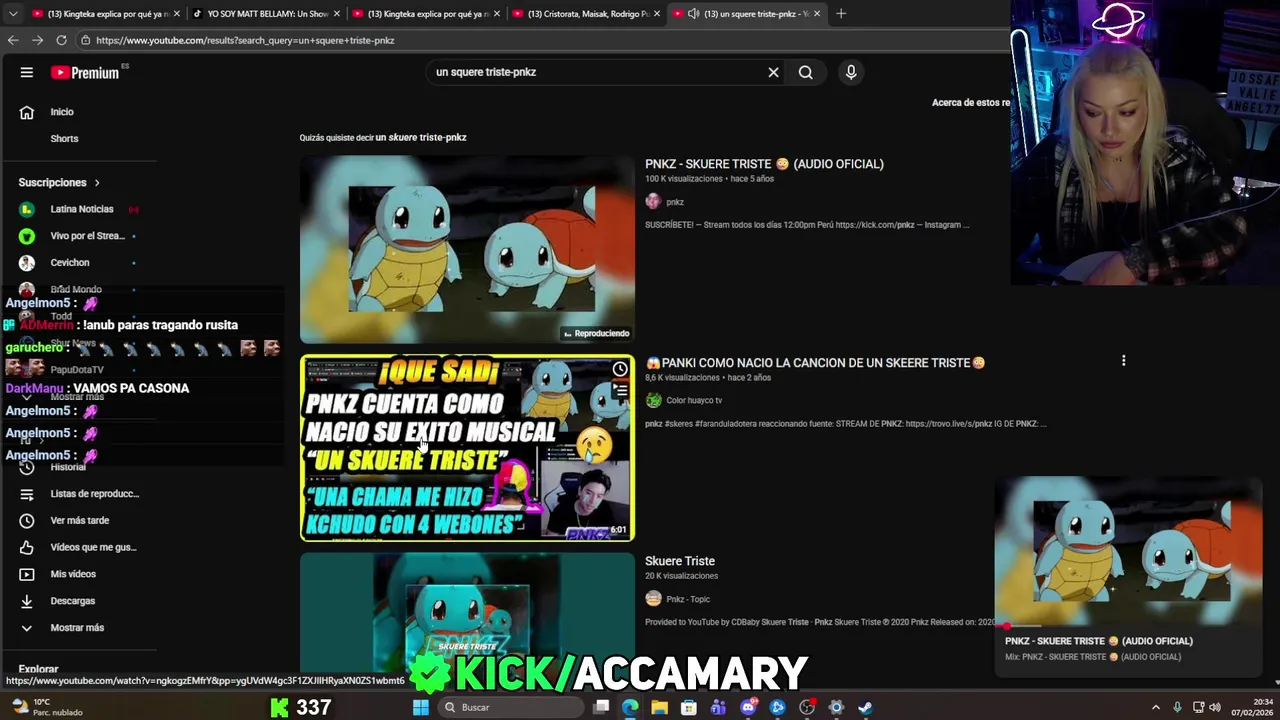Viewport: 1280px width, 720px height.
Task: Open the Skuere Triste teal thumbnail
Action: point(467,612)
